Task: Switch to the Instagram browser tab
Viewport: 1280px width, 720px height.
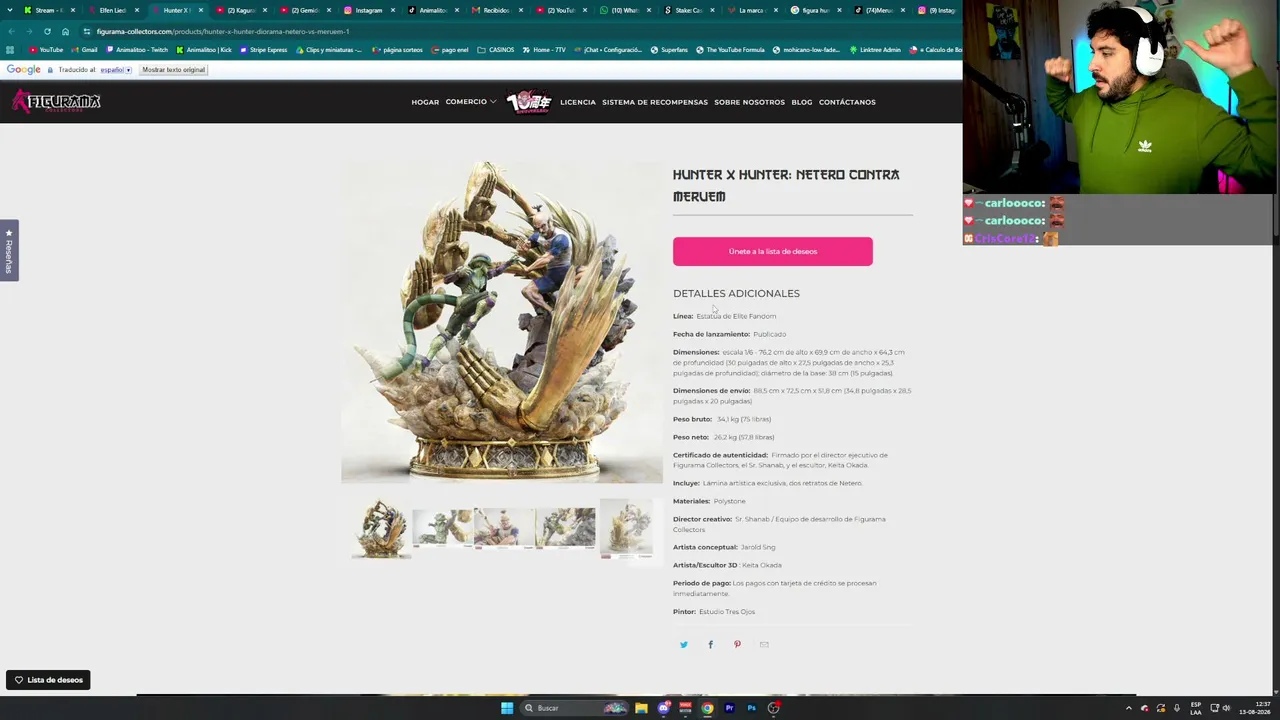Action: (368, 10)
